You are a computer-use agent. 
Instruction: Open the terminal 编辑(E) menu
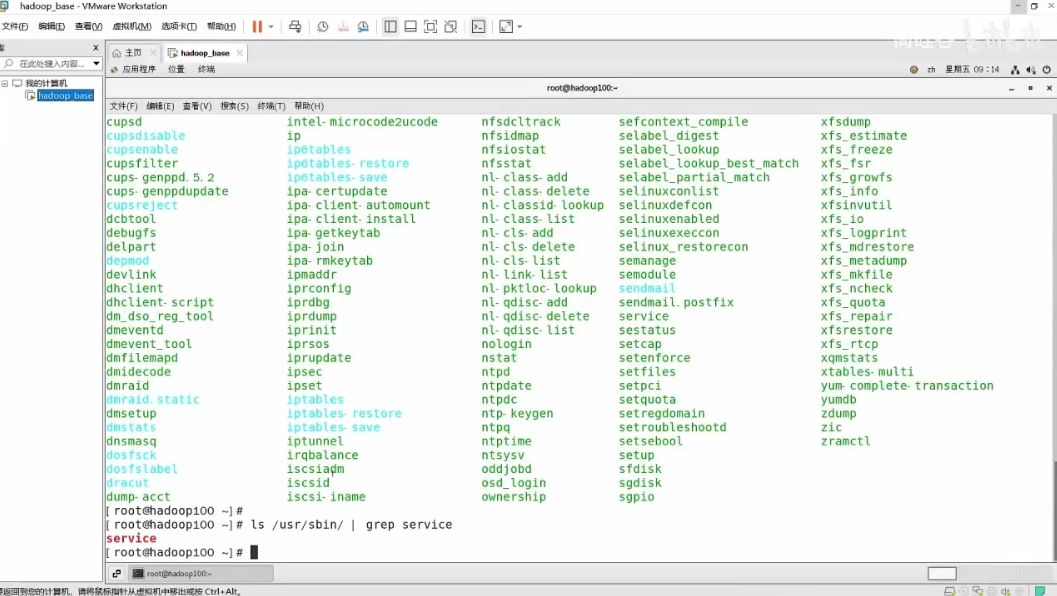160,106
